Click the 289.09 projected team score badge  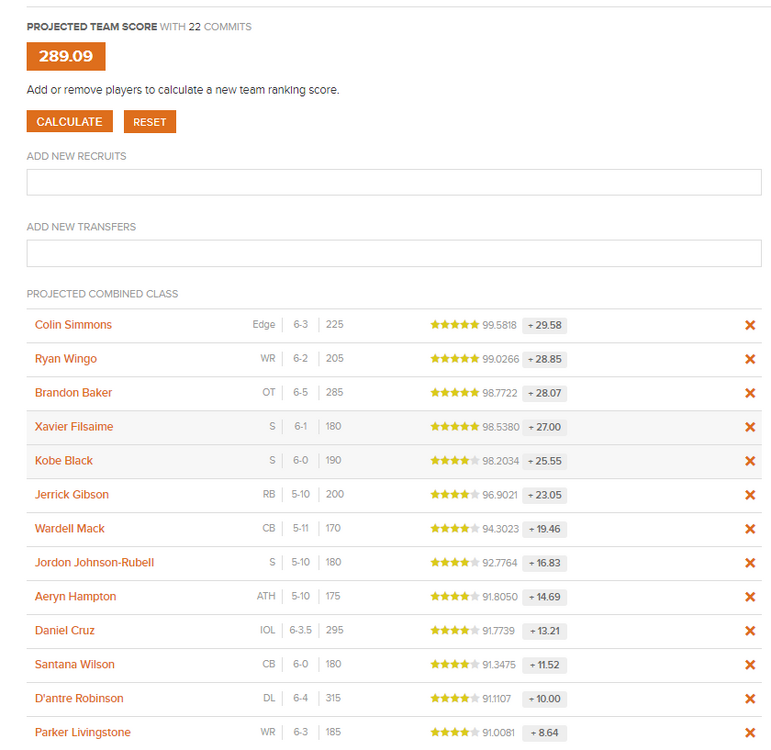(x=66, y=57)
